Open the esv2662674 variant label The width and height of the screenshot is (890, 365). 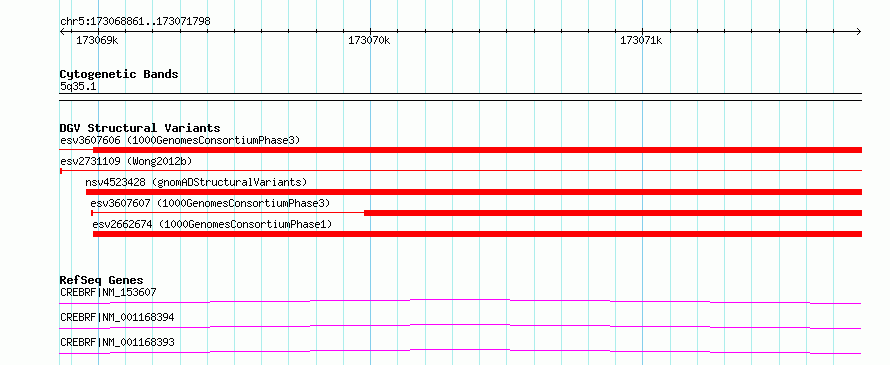point(212,224)
